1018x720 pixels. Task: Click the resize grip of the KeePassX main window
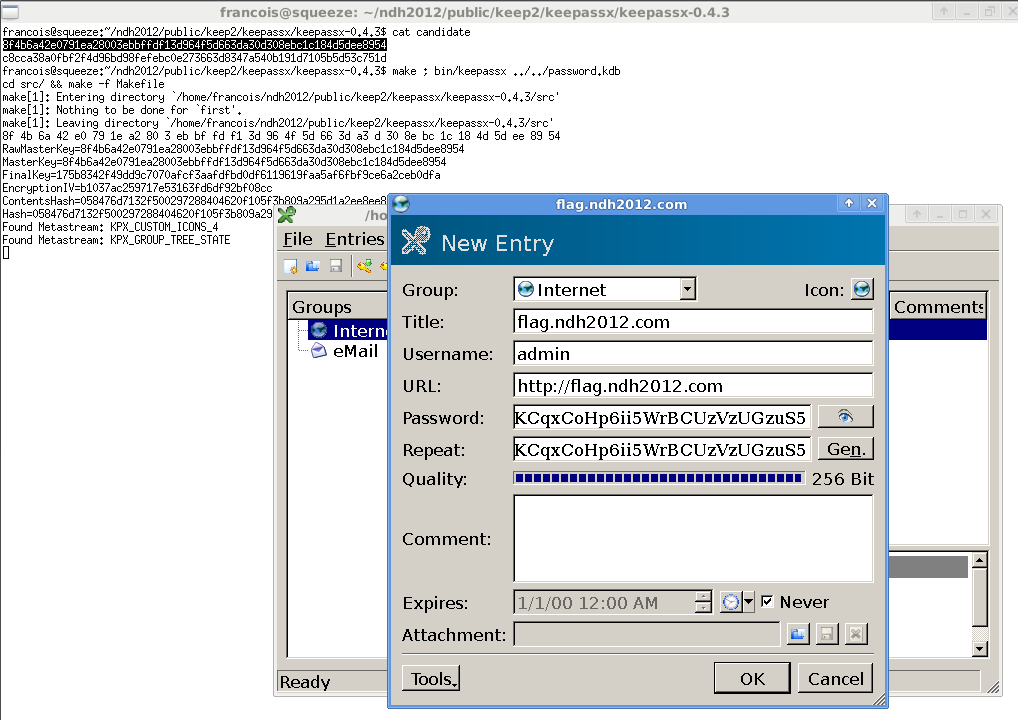tap(993, 688)
